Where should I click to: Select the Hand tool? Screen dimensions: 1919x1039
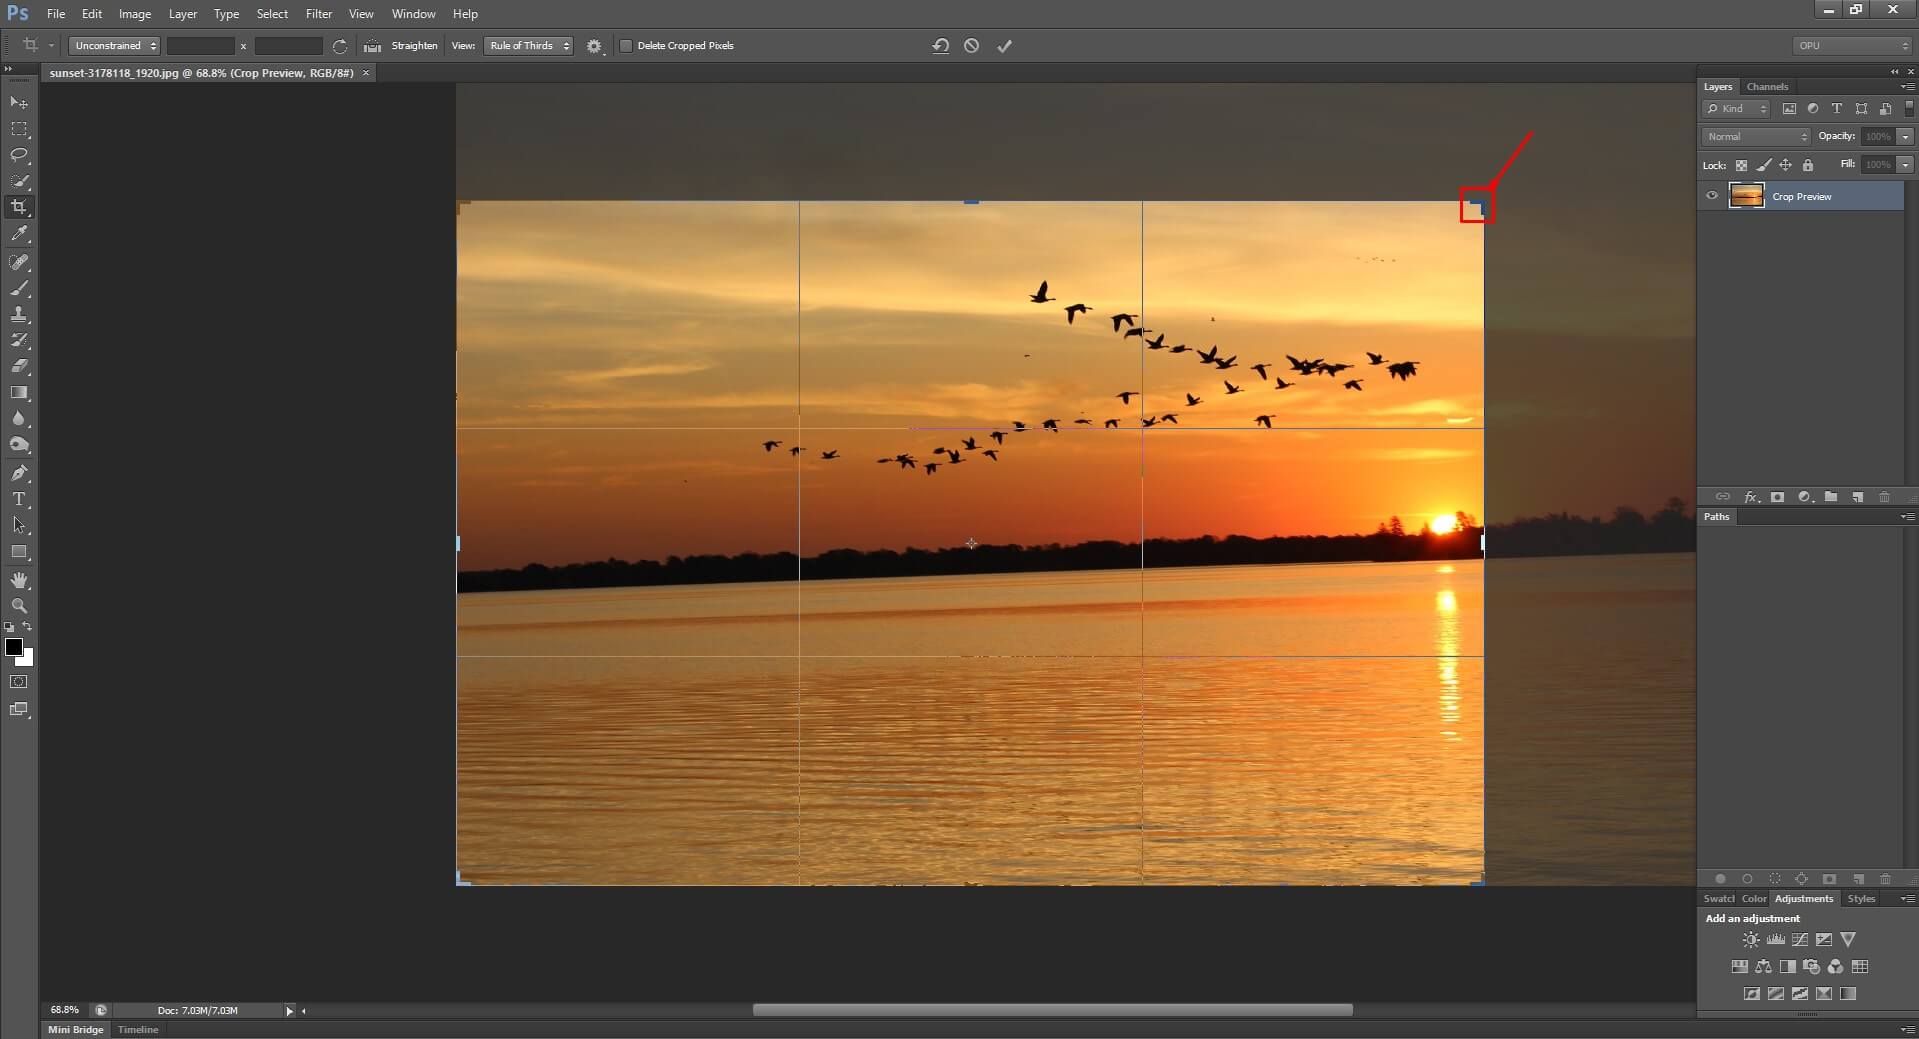point(19,580)
